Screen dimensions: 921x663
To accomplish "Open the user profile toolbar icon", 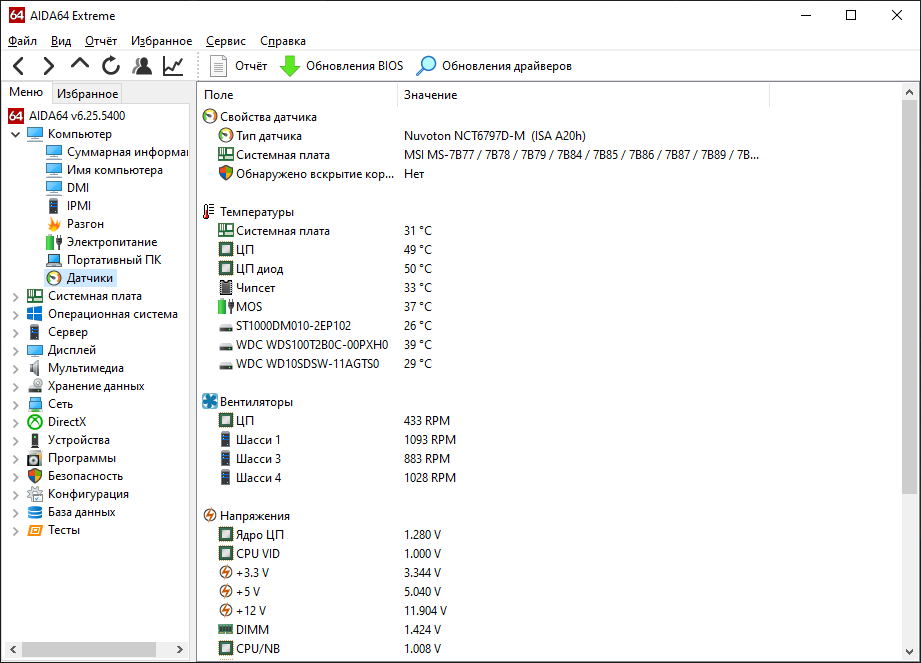I will pos(142,66).
